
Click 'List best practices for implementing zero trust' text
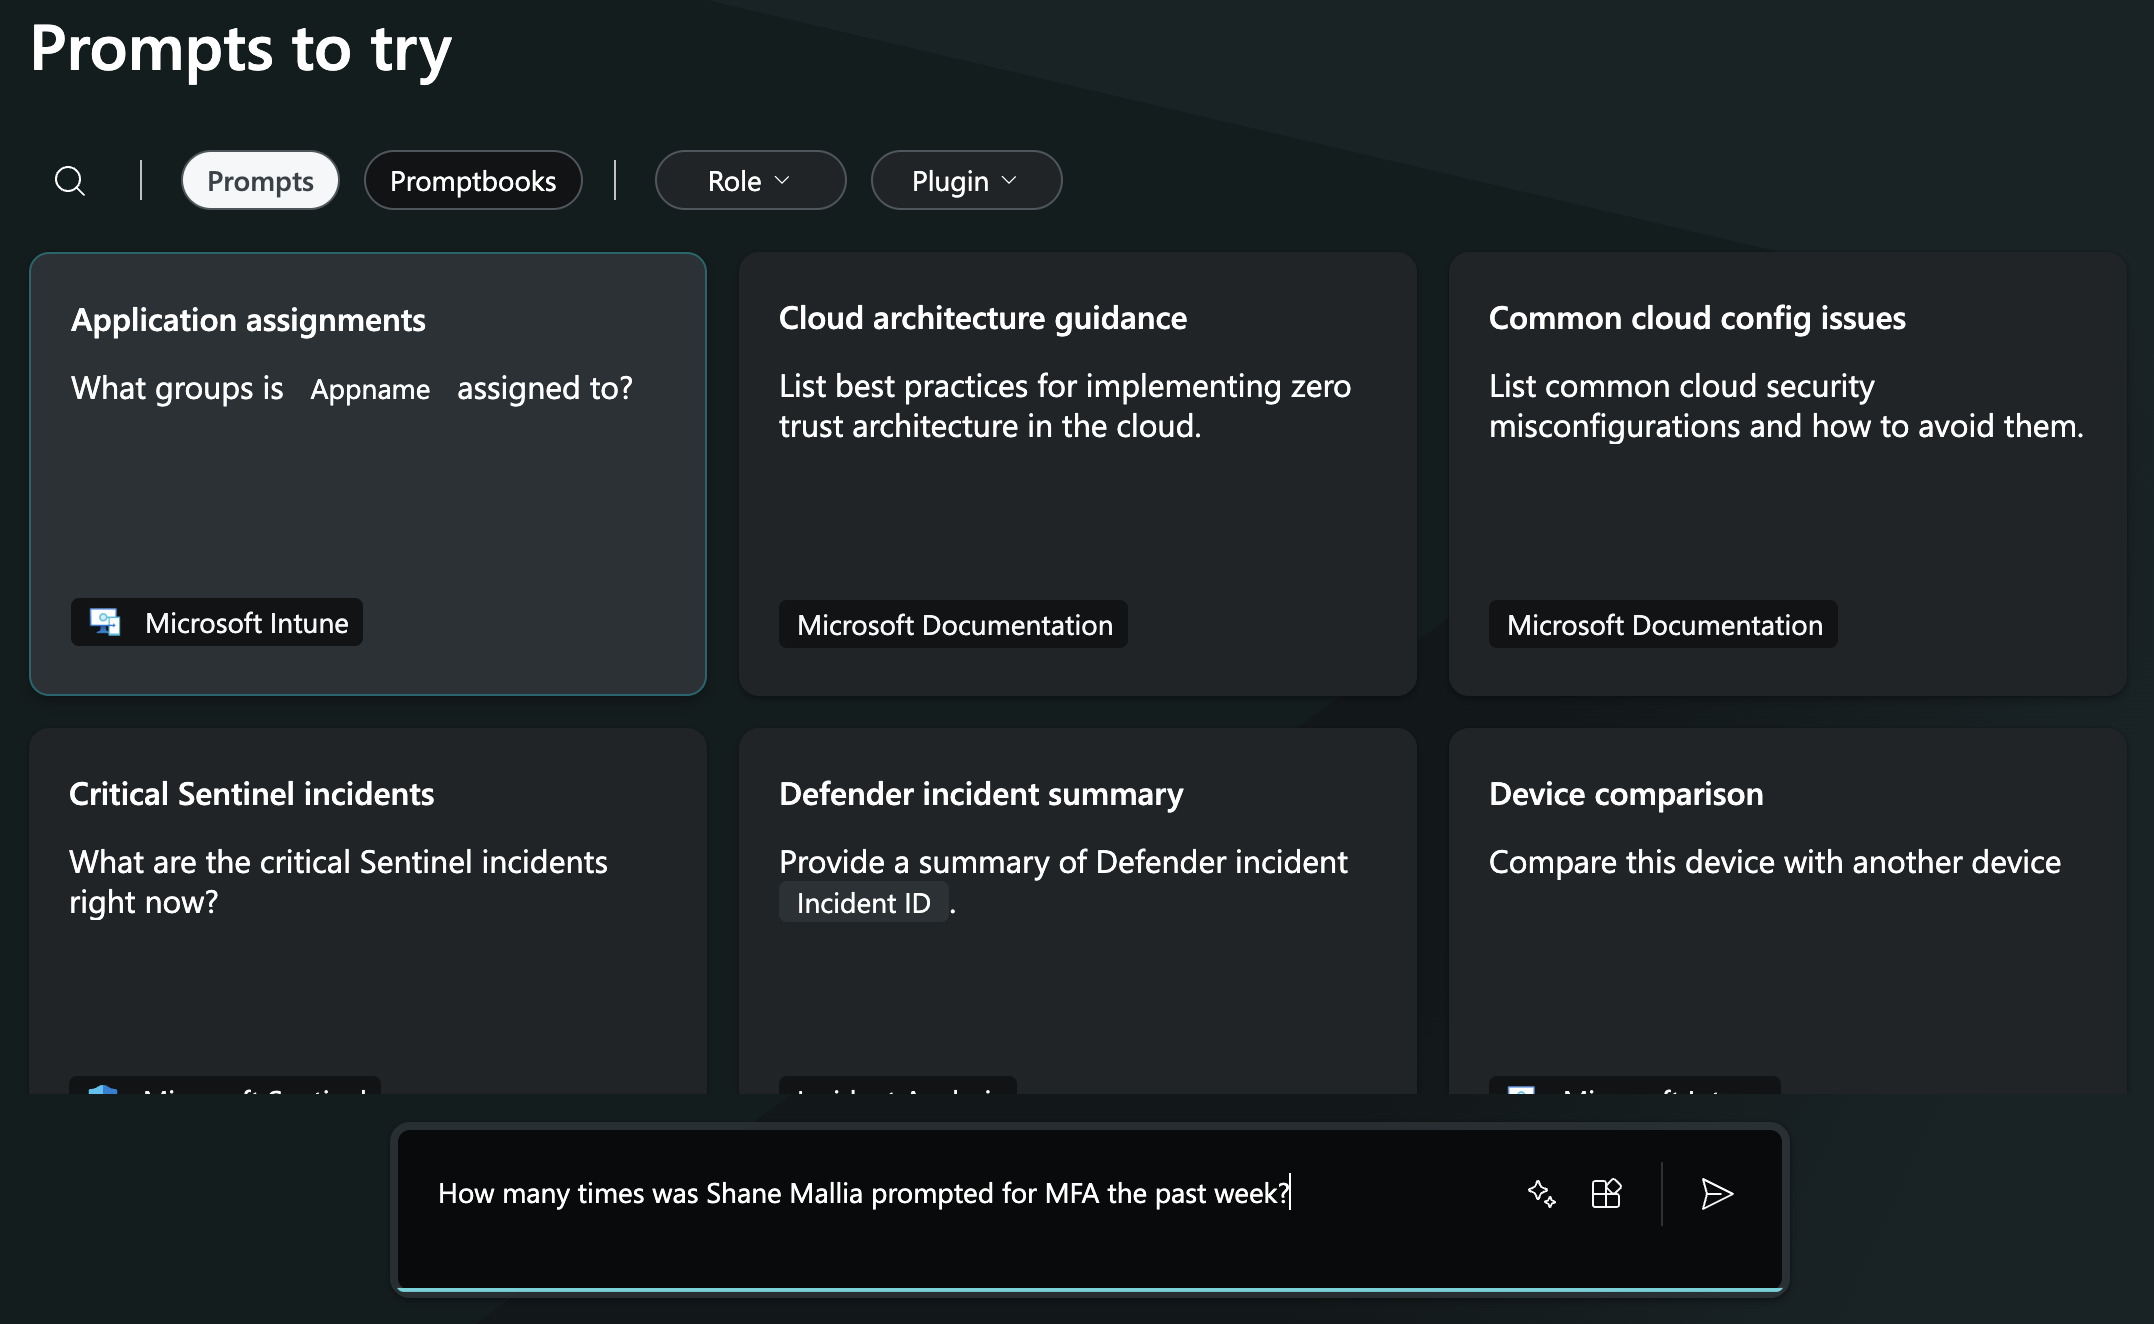click(1064, 406)
